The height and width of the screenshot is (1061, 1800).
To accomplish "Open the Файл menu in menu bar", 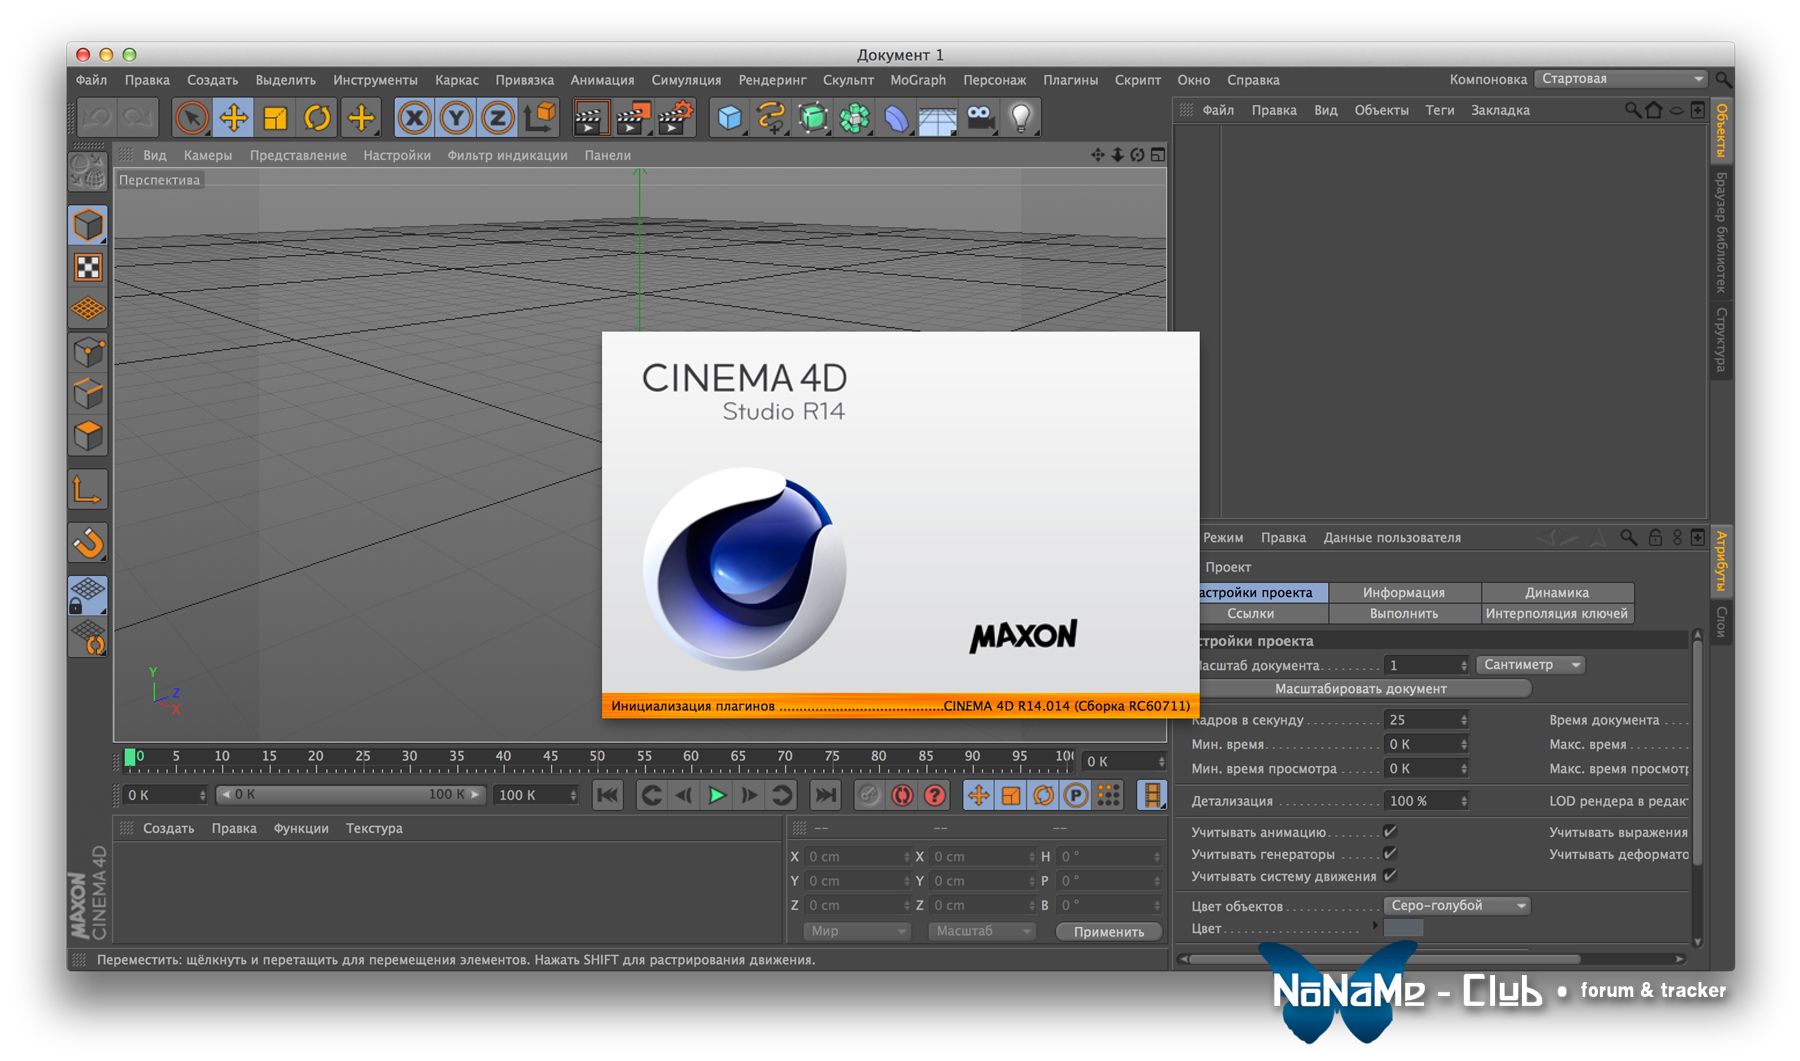I will click(91, 80).
